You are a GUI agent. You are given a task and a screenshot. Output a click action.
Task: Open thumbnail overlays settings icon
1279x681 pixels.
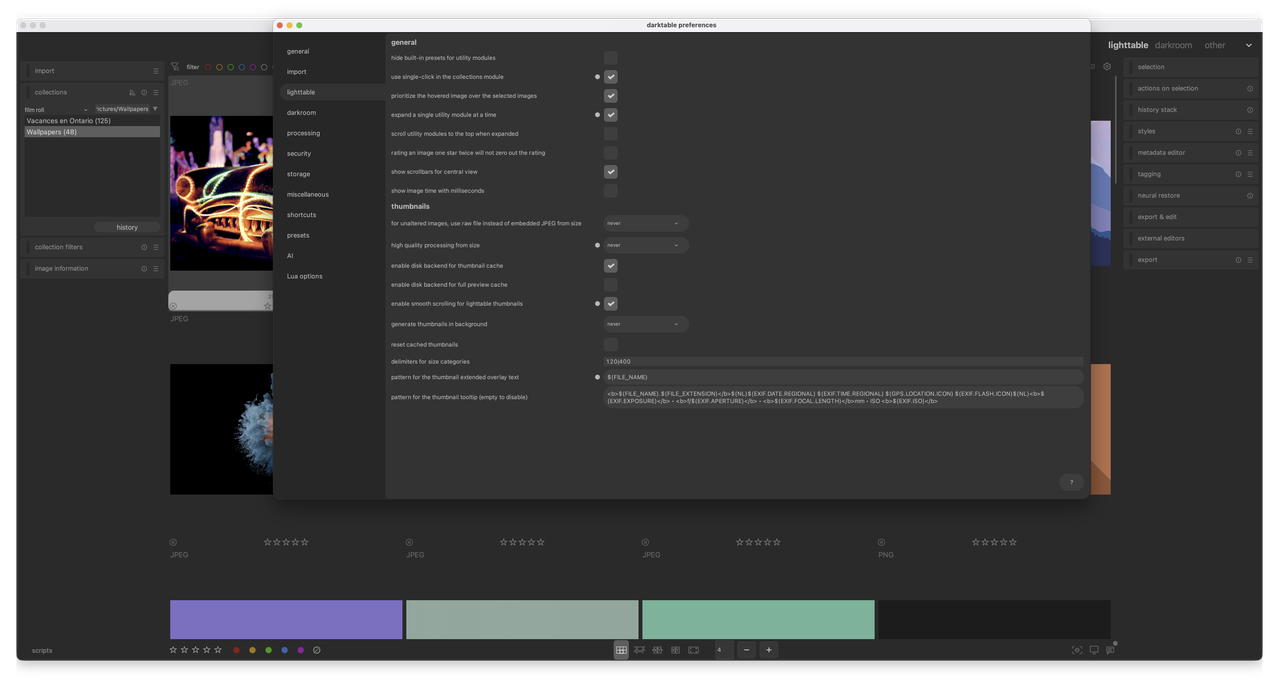[1110, 650]
